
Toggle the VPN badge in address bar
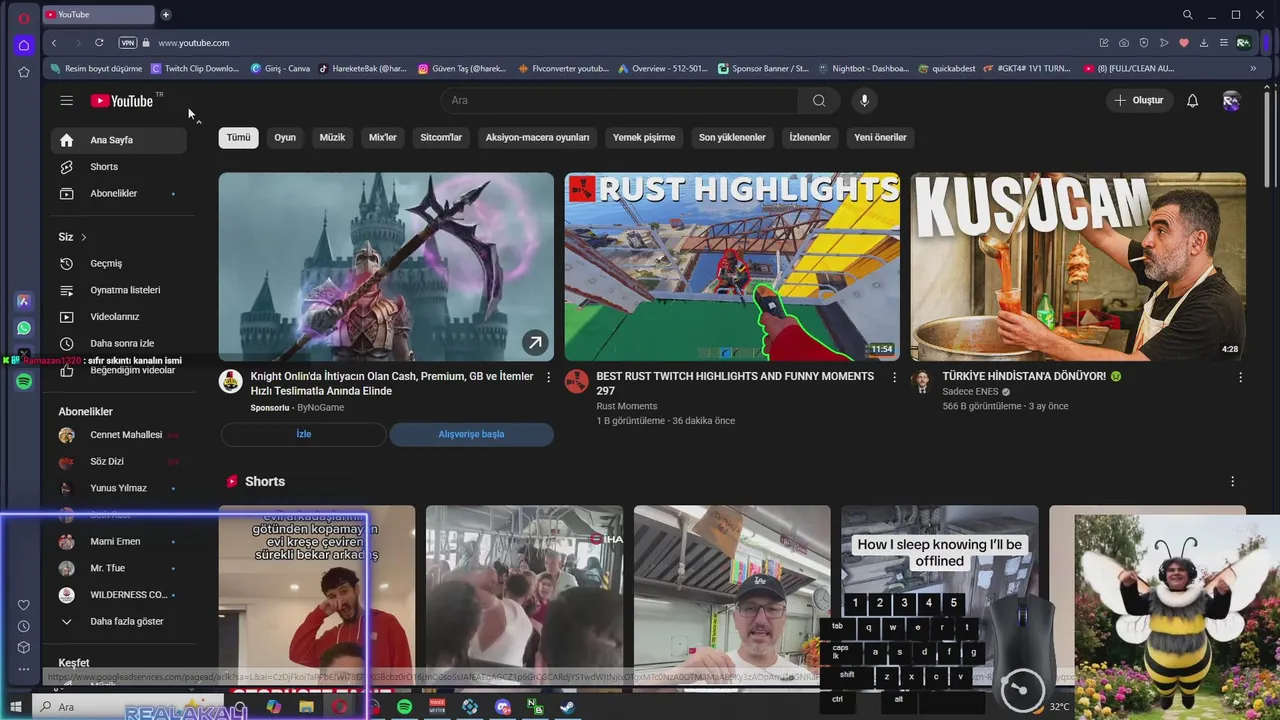click(128, 43)
